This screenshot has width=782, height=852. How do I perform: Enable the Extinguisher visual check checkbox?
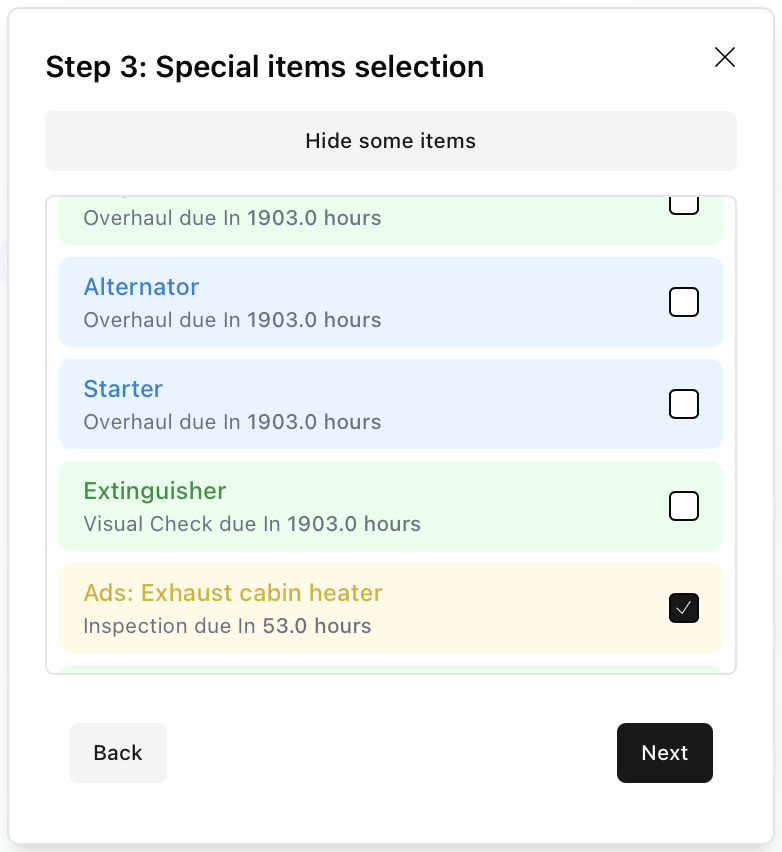[x=684, y=506]
